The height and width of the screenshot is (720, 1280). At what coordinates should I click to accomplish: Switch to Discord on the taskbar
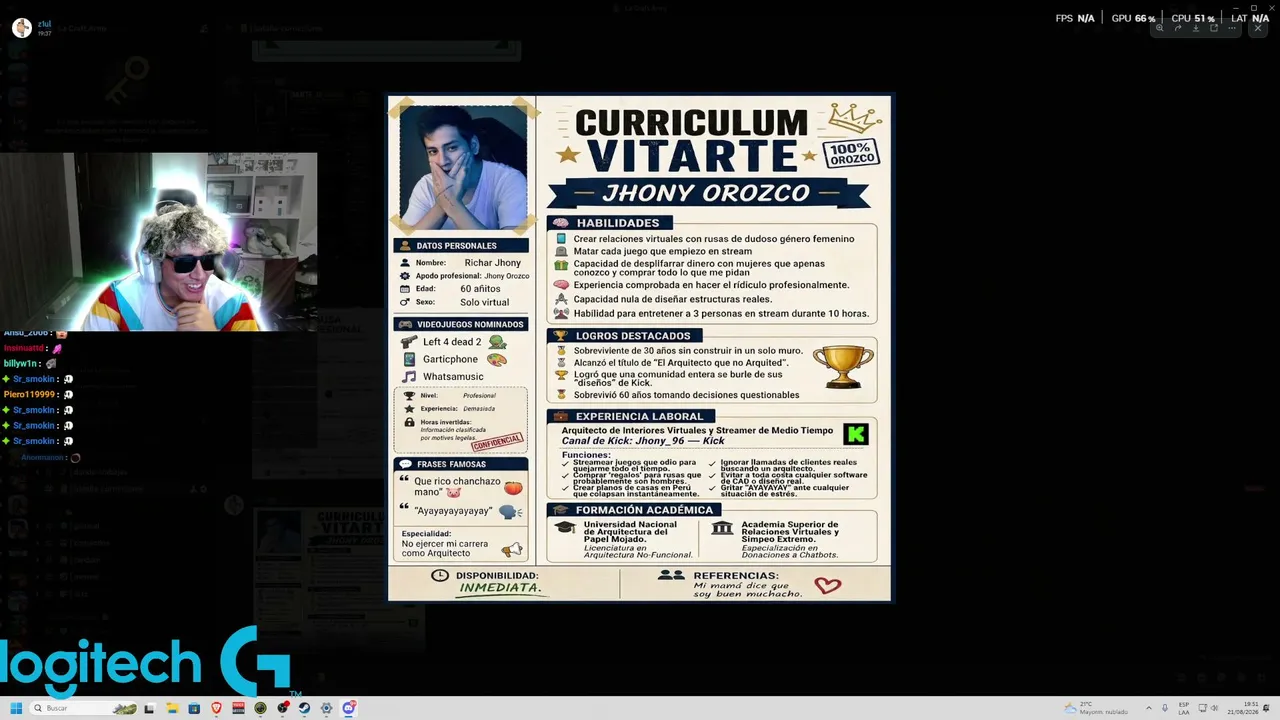(x=349, y=708)
